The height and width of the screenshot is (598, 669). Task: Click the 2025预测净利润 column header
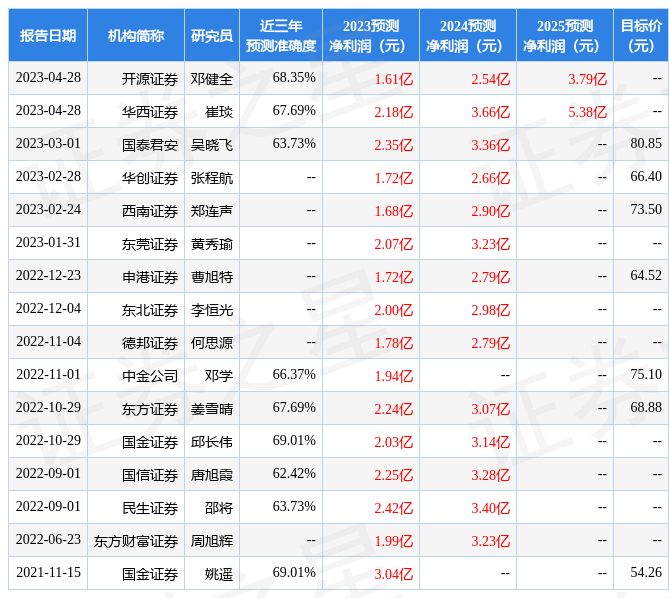coord(564,36)
